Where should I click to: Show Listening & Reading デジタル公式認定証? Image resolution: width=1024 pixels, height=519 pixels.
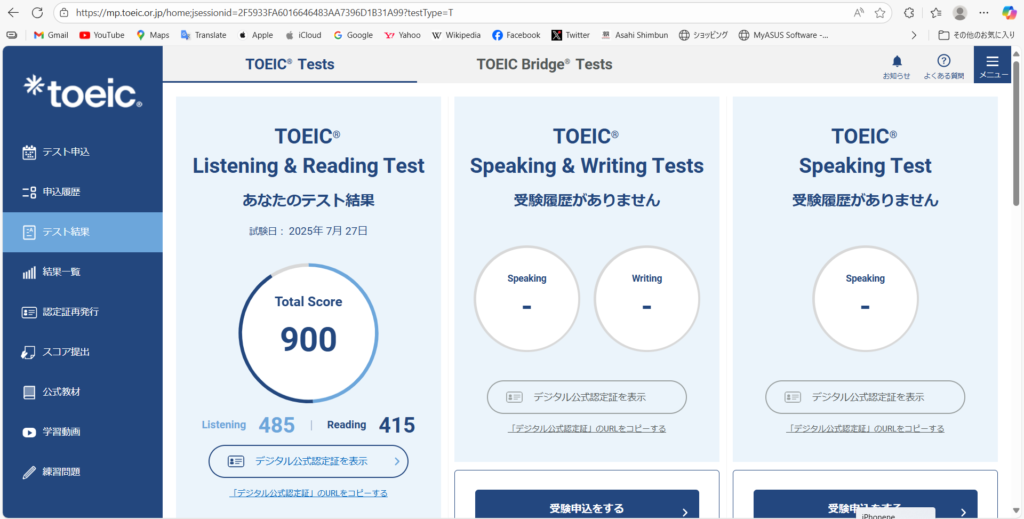308,461
